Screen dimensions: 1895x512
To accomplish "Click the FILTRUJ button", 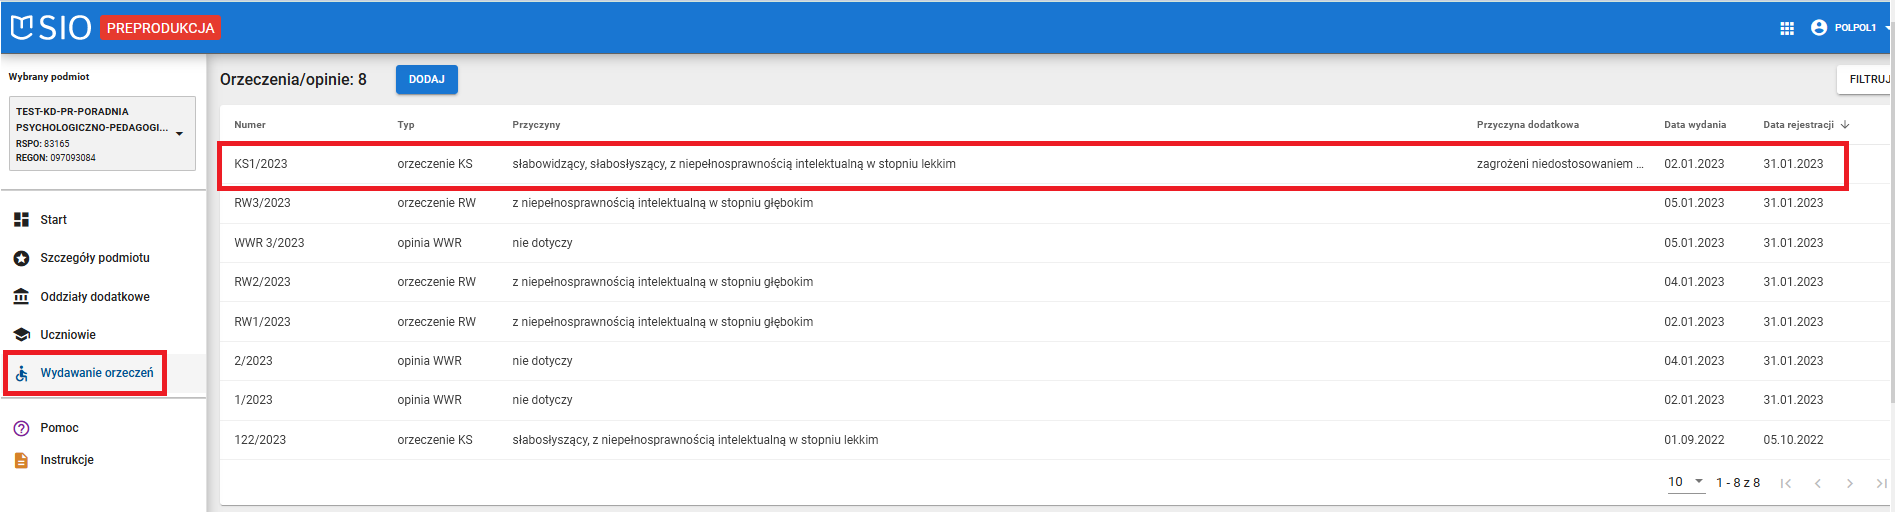I will (x=1867, y=79).
